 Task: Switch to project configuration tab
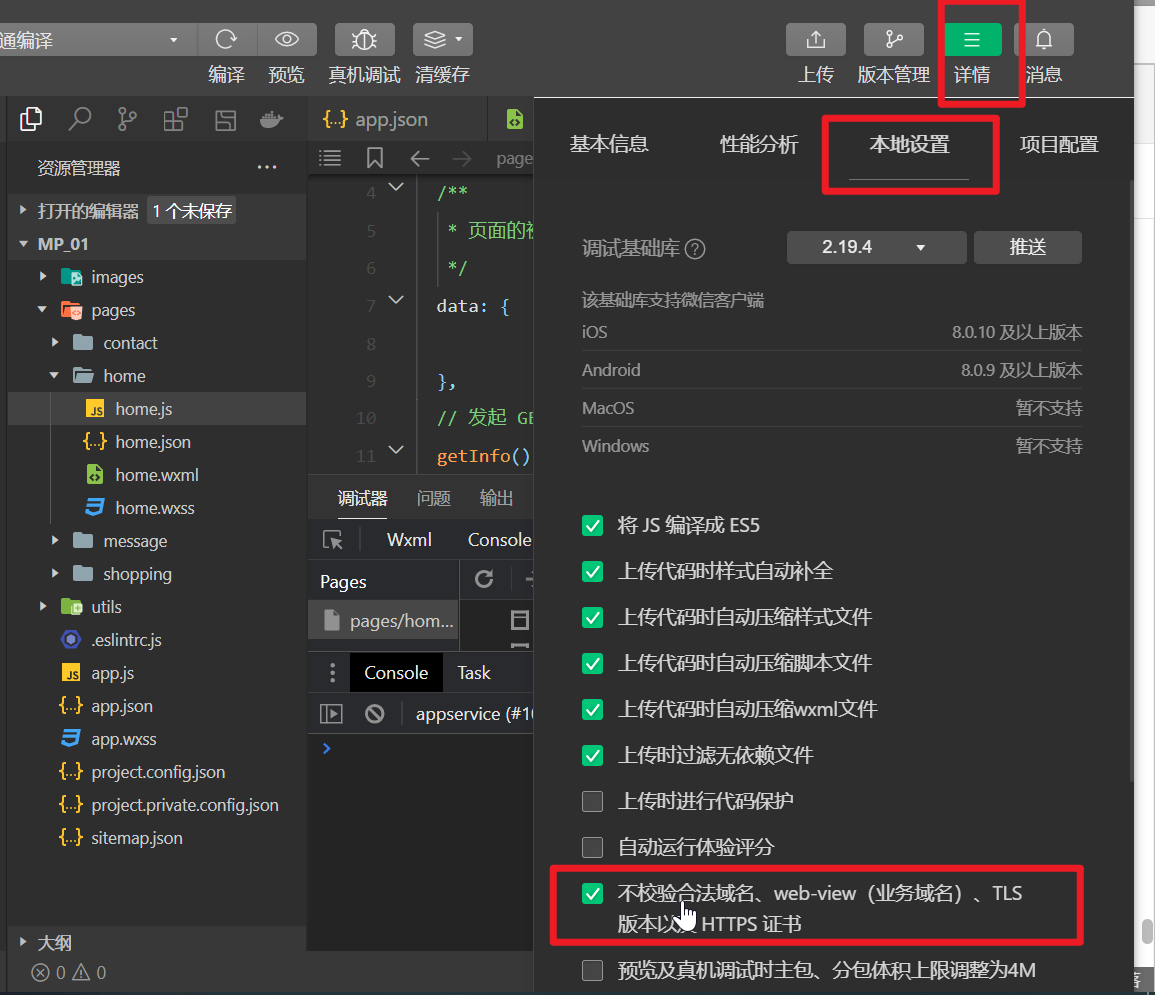point(1059,144)
